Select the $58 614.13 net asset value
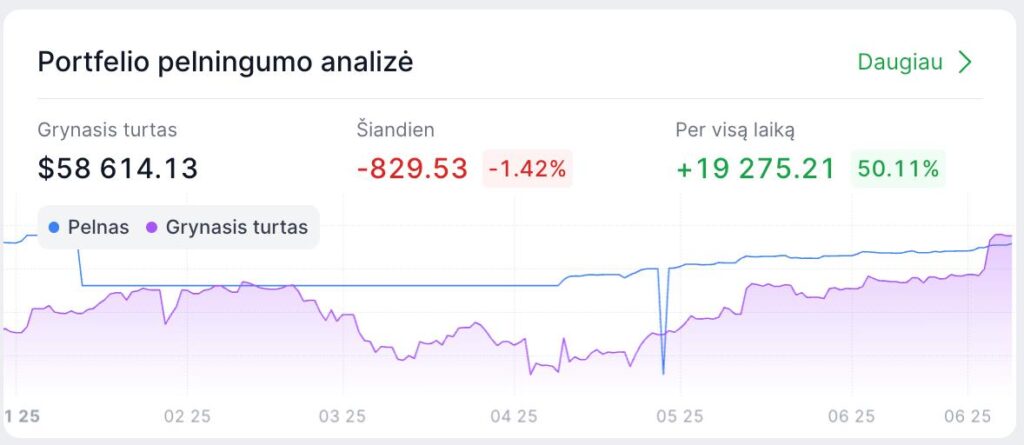Image resolution: width=1024 pixels, height=445 pixels. 118,168
